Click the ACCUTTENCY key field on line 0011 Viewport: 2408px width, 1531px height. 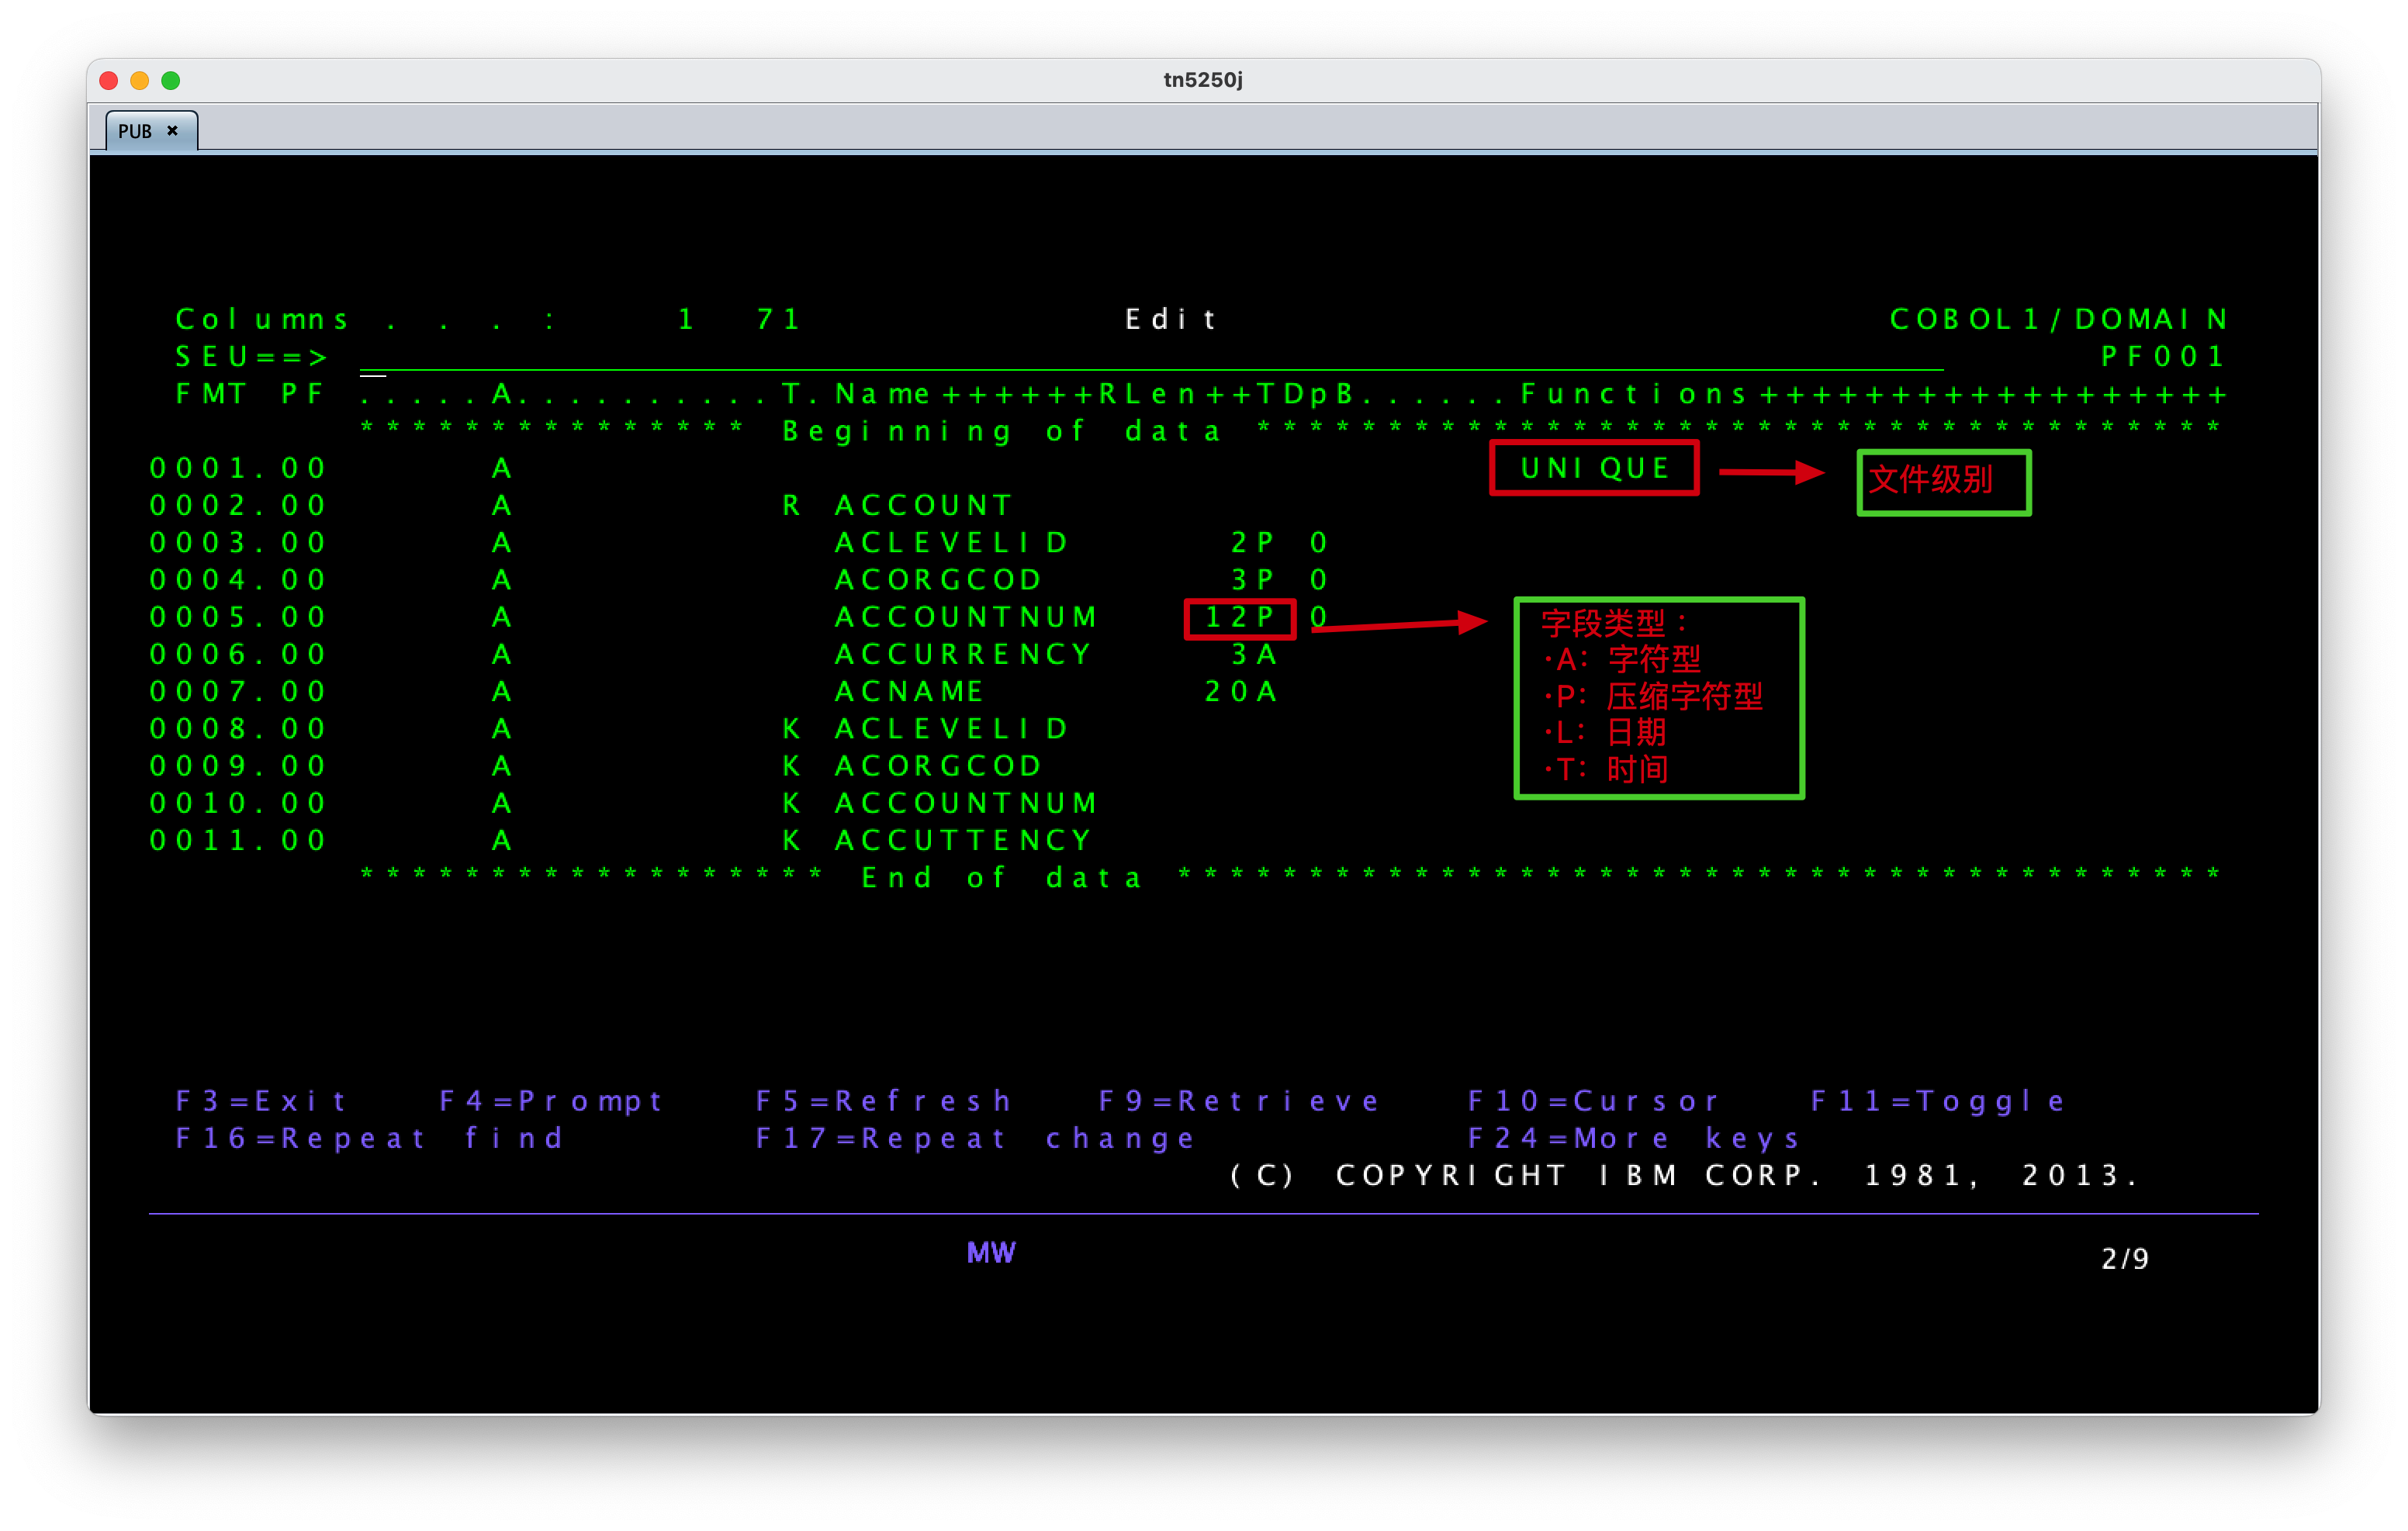[963, 840]
